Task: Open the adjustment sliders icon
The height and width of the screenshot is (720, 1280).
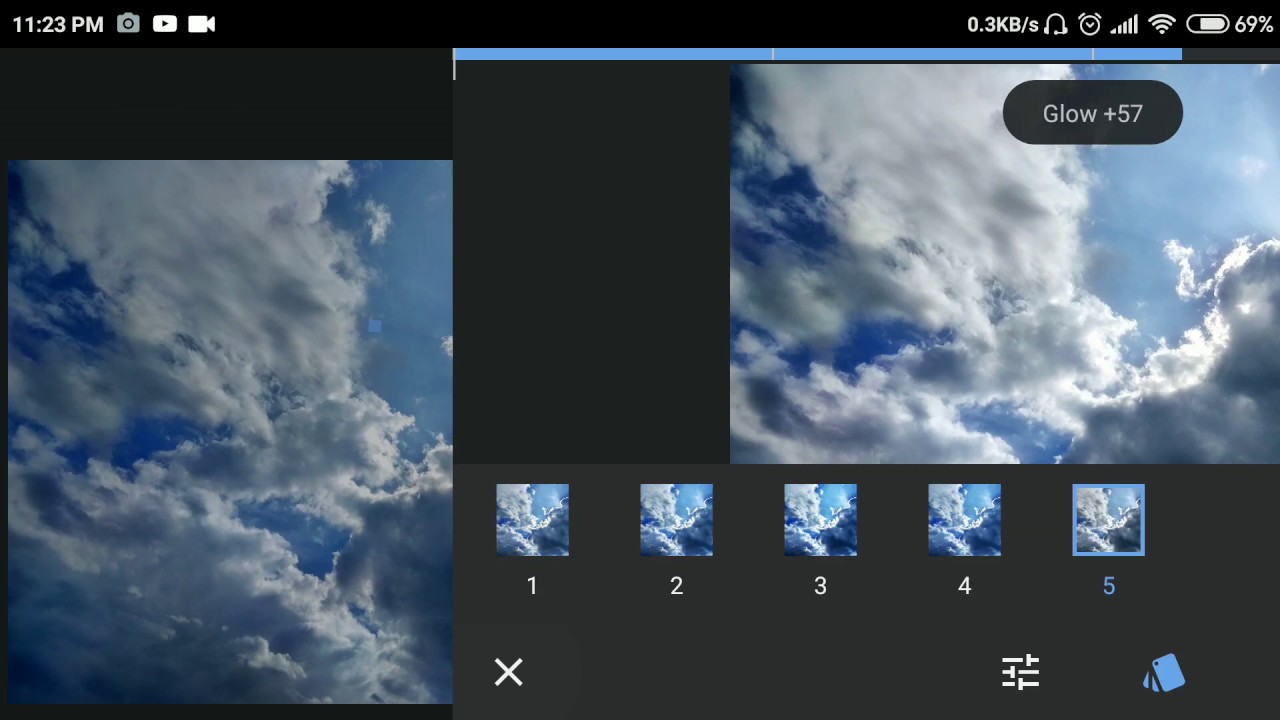Action: point(1021,672)
